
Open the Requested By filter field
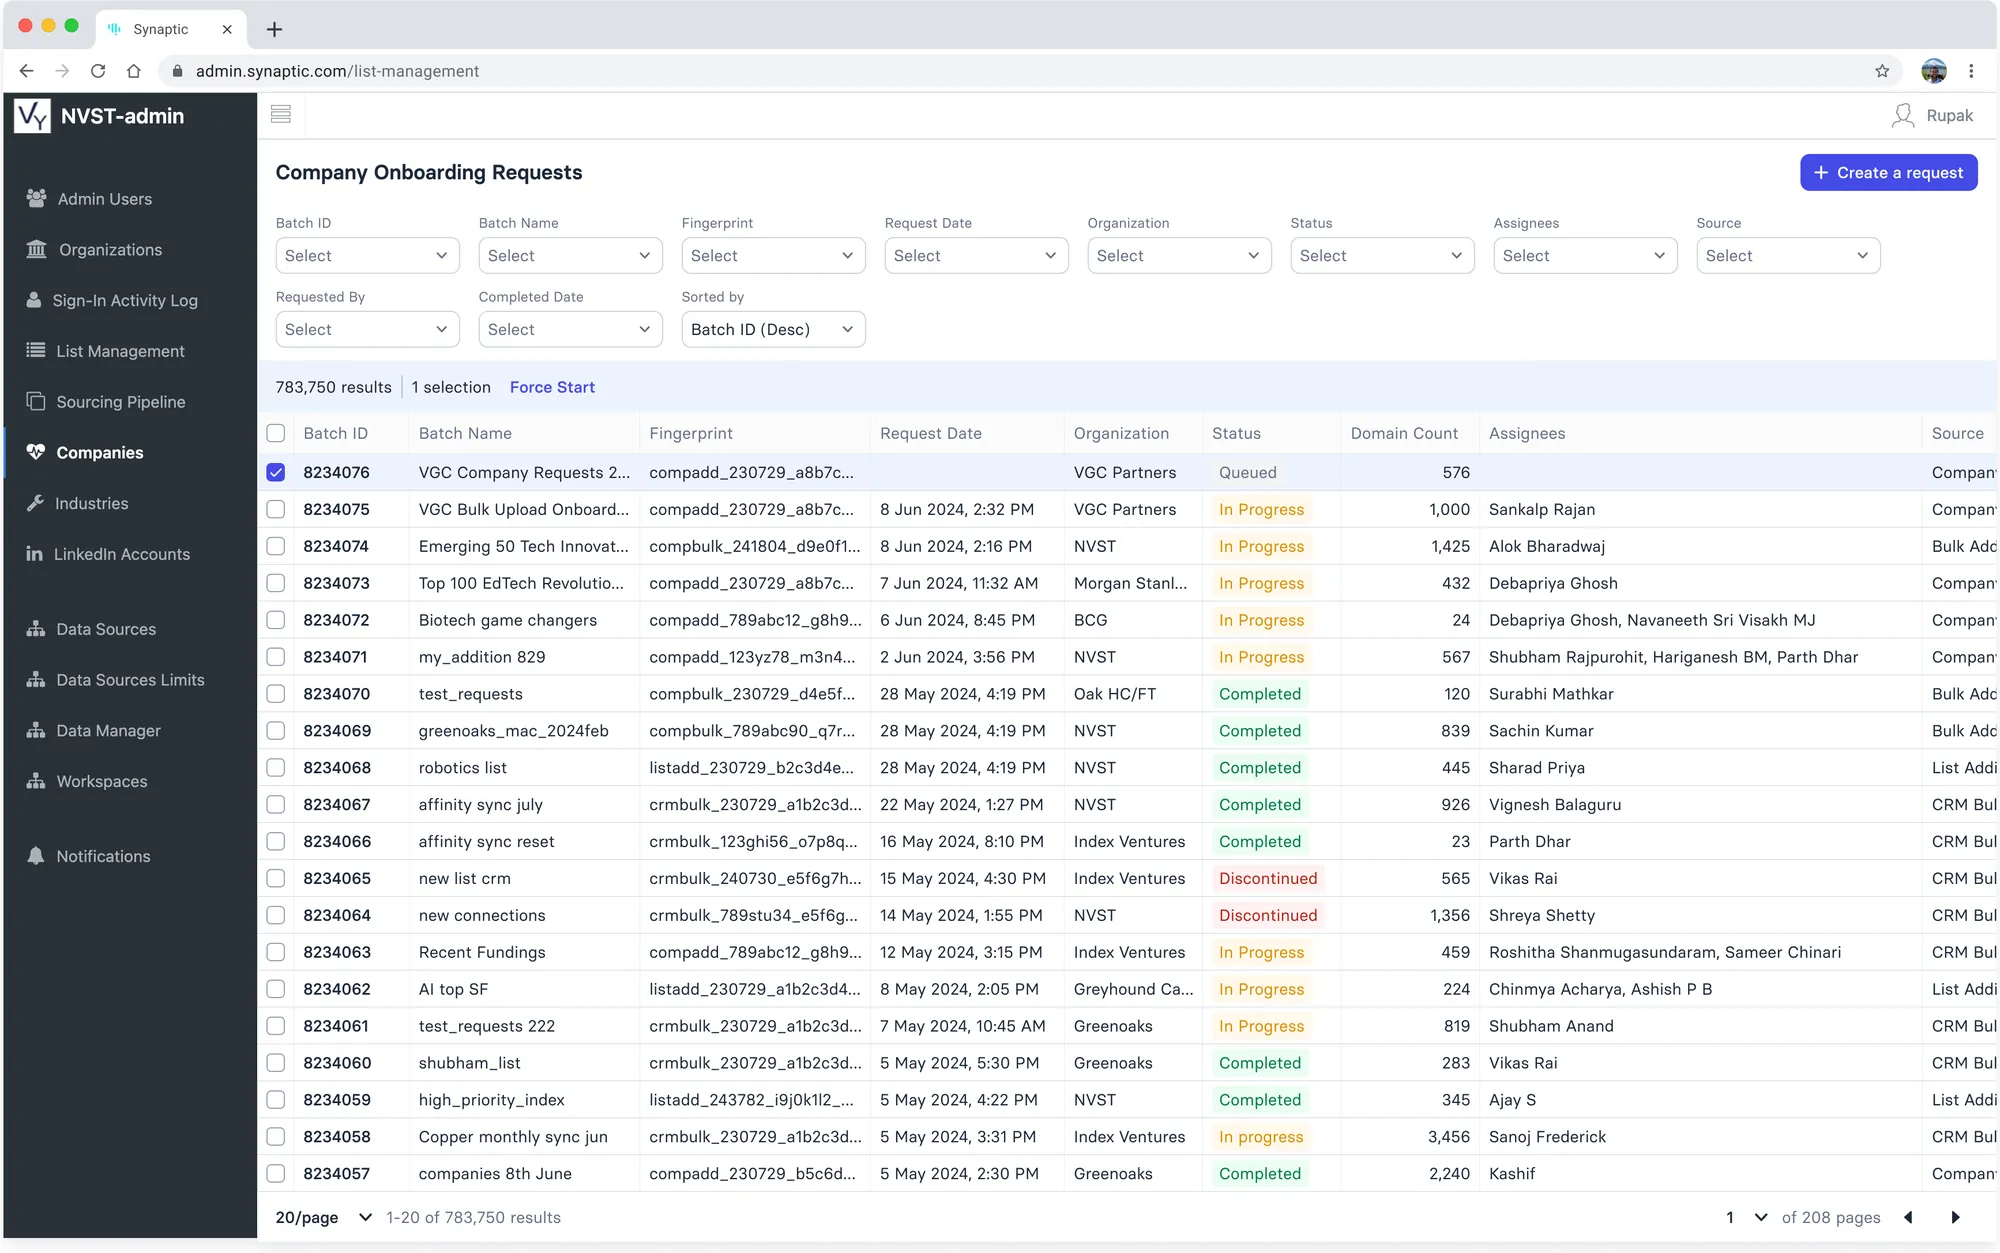tap(367, 330)
